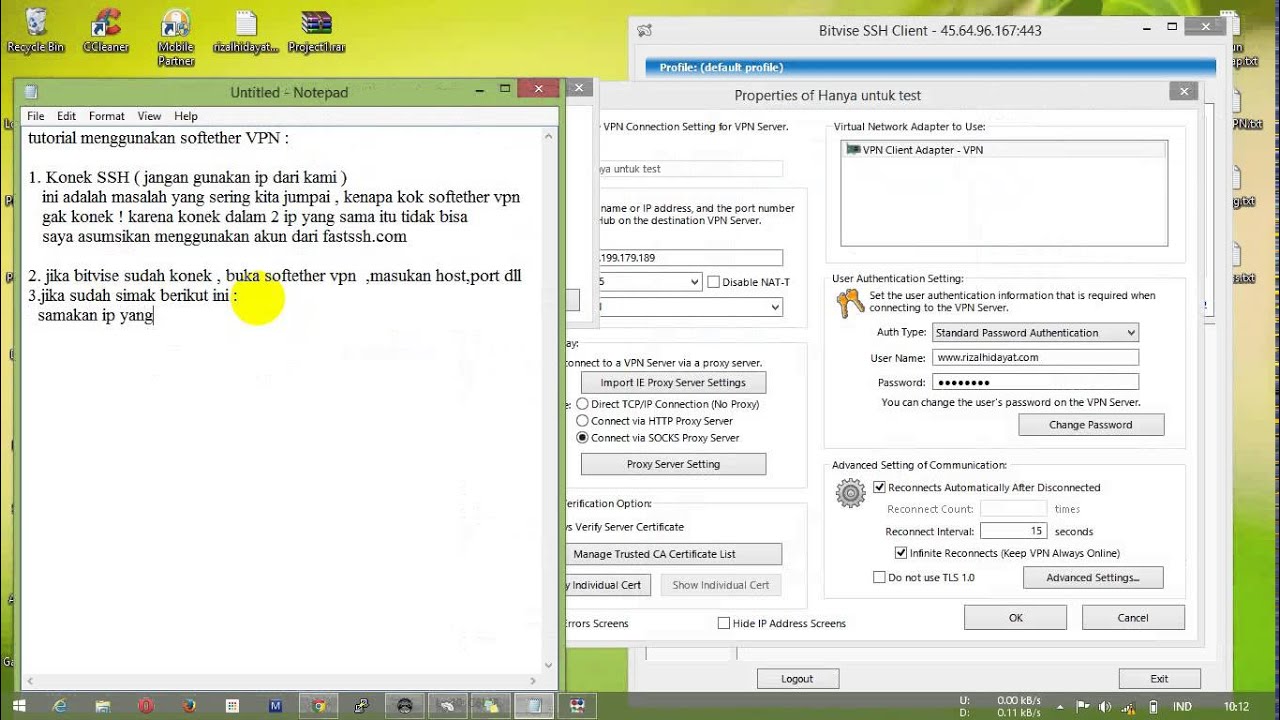Viewport: 1280px width, 720px height.
Task: Cancel the Properties of Hanya untuk test dialog
Action: (1133, 618)
